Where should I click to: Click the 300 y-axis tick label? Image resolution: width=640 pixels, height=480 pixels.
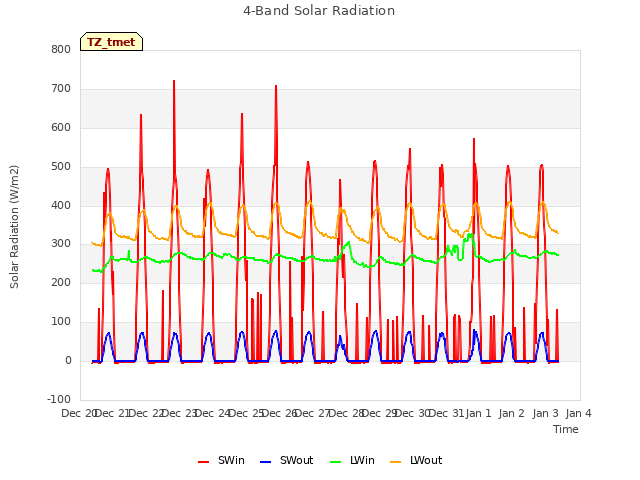(61, 244)
